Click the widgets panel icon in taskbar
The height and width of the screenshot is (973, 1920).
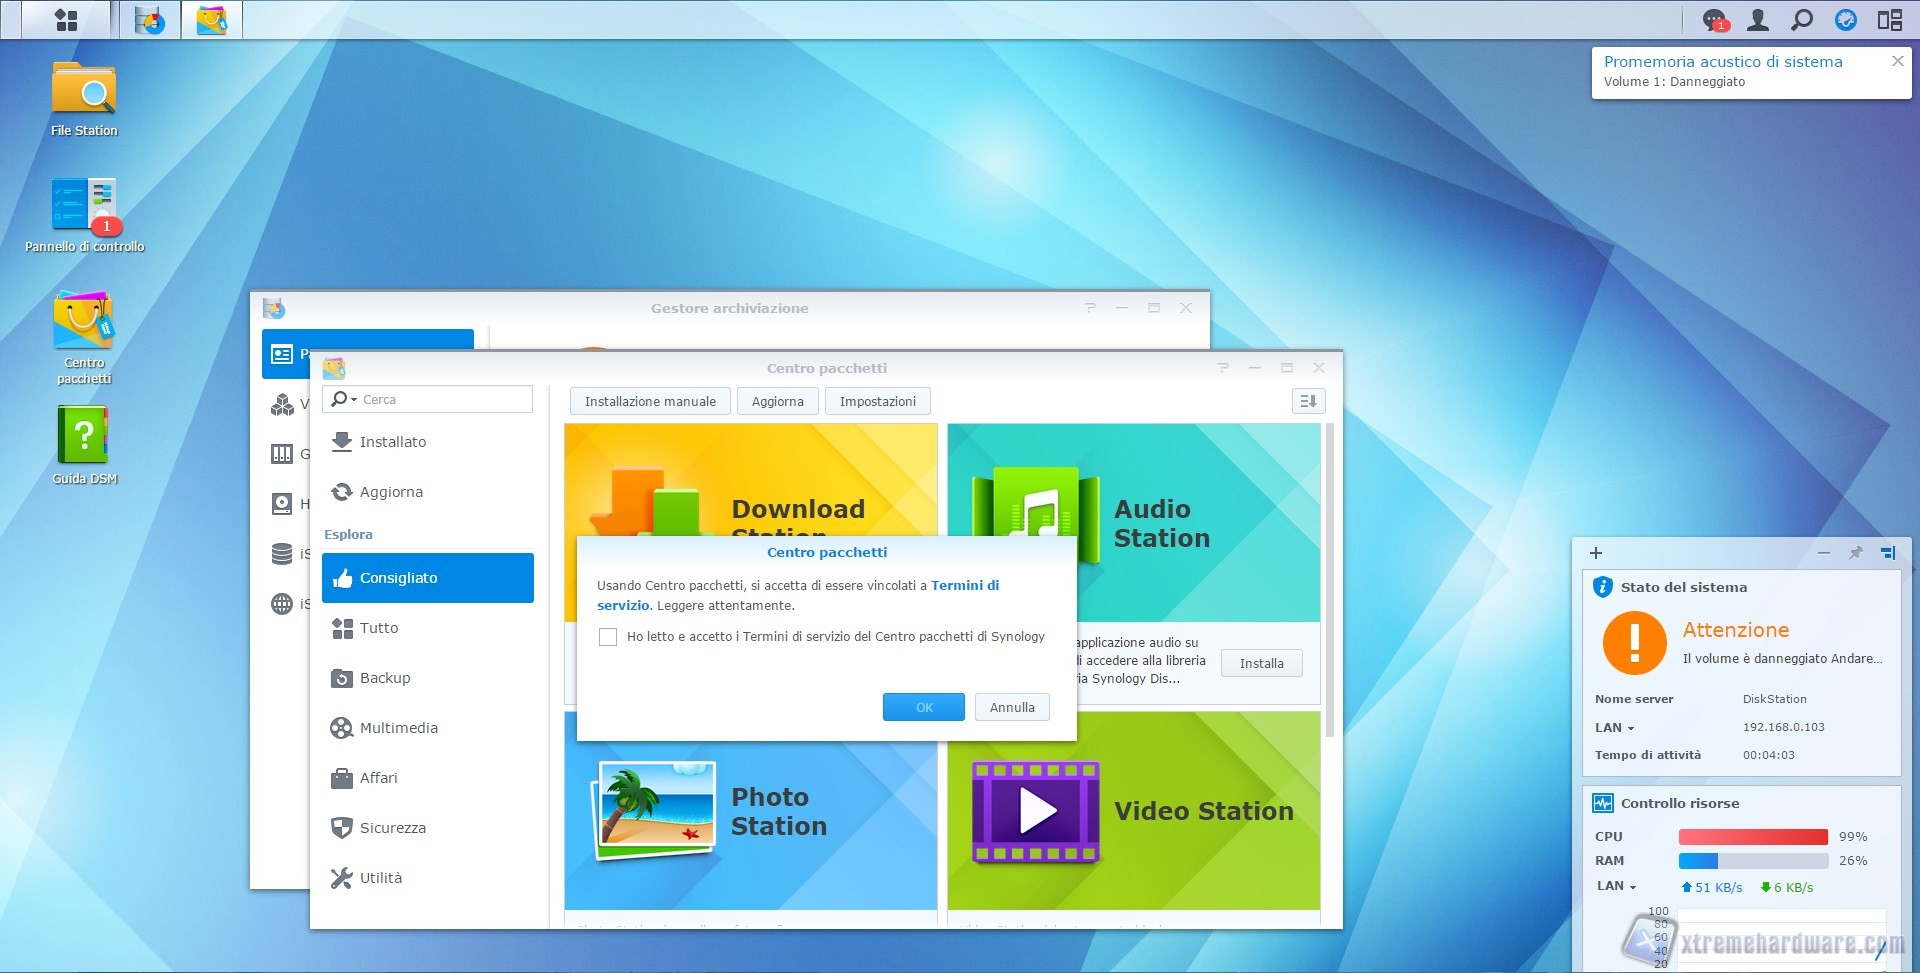(1889, 20)
